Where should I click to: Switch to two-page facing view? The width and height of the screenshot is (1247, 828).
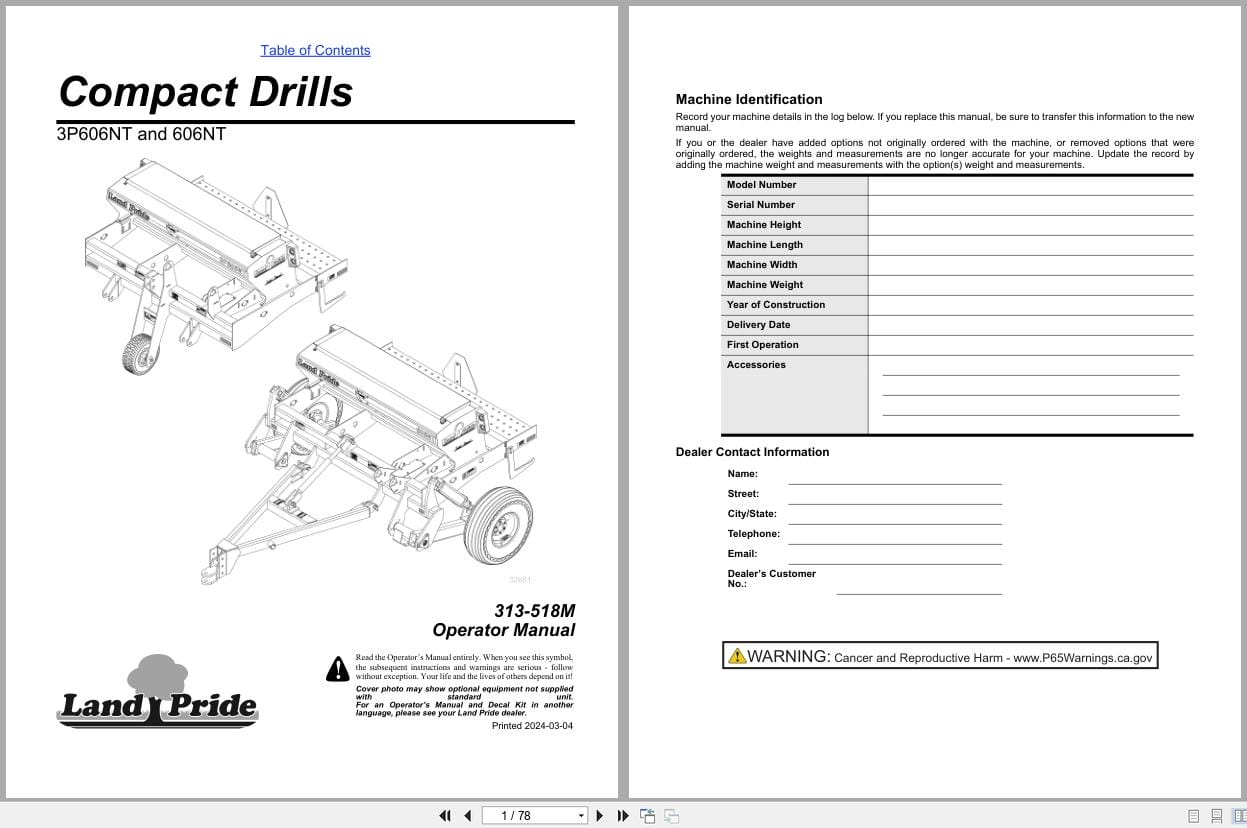point(1240,816)
